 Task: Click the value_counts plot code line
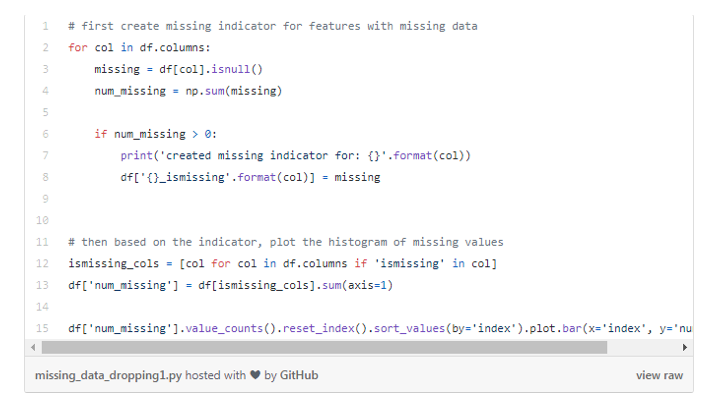[380, 328]
